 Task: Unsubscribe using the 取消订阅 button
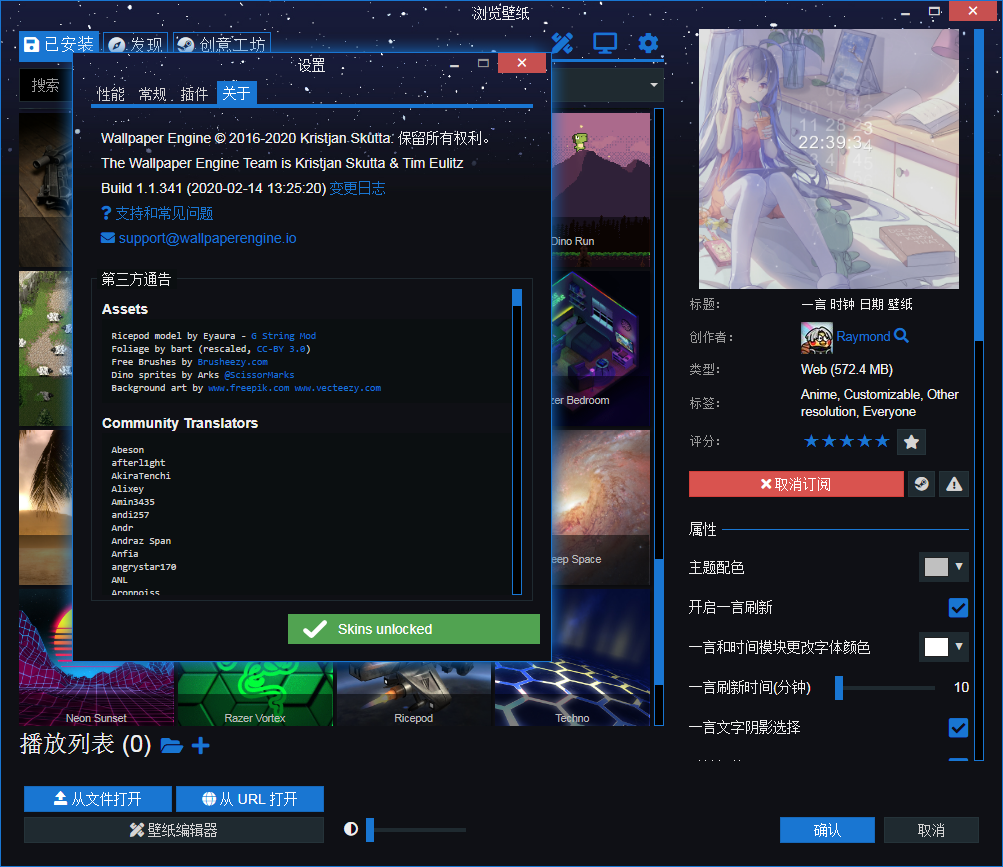pyautogui.click(x=795, y=484)
